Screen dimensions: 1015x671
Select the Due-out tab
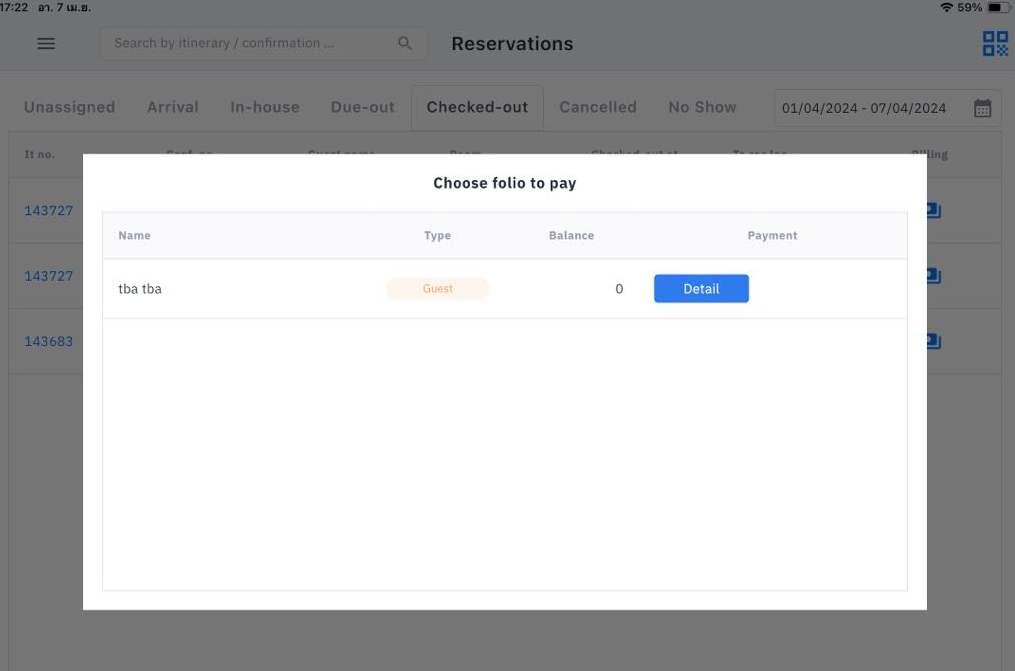pos(363,107)
